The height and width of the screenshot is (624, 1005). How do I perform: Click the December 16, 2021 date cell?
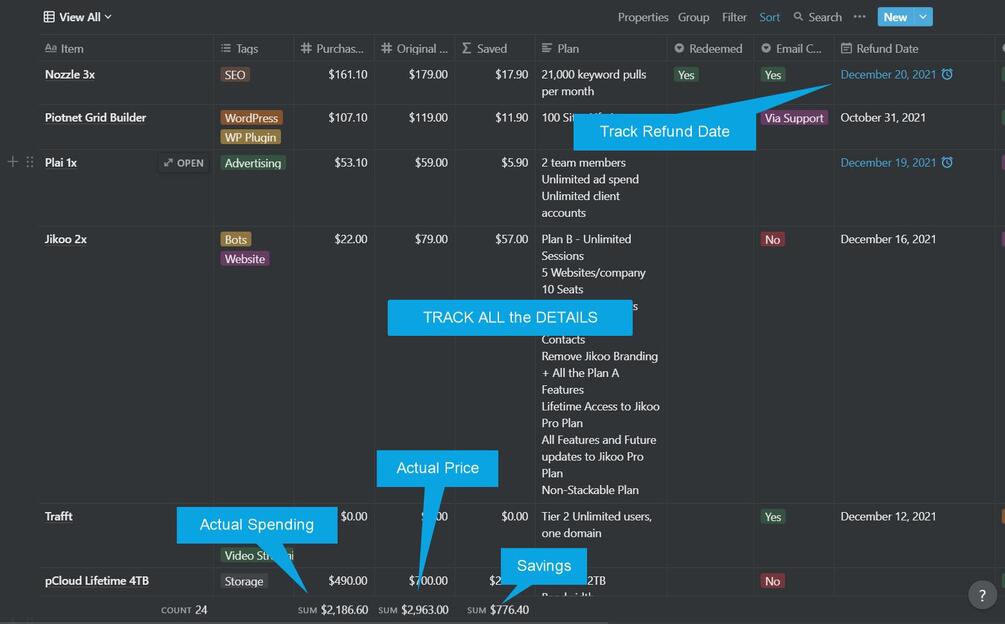pyautogui.click(x=888, y=239)
